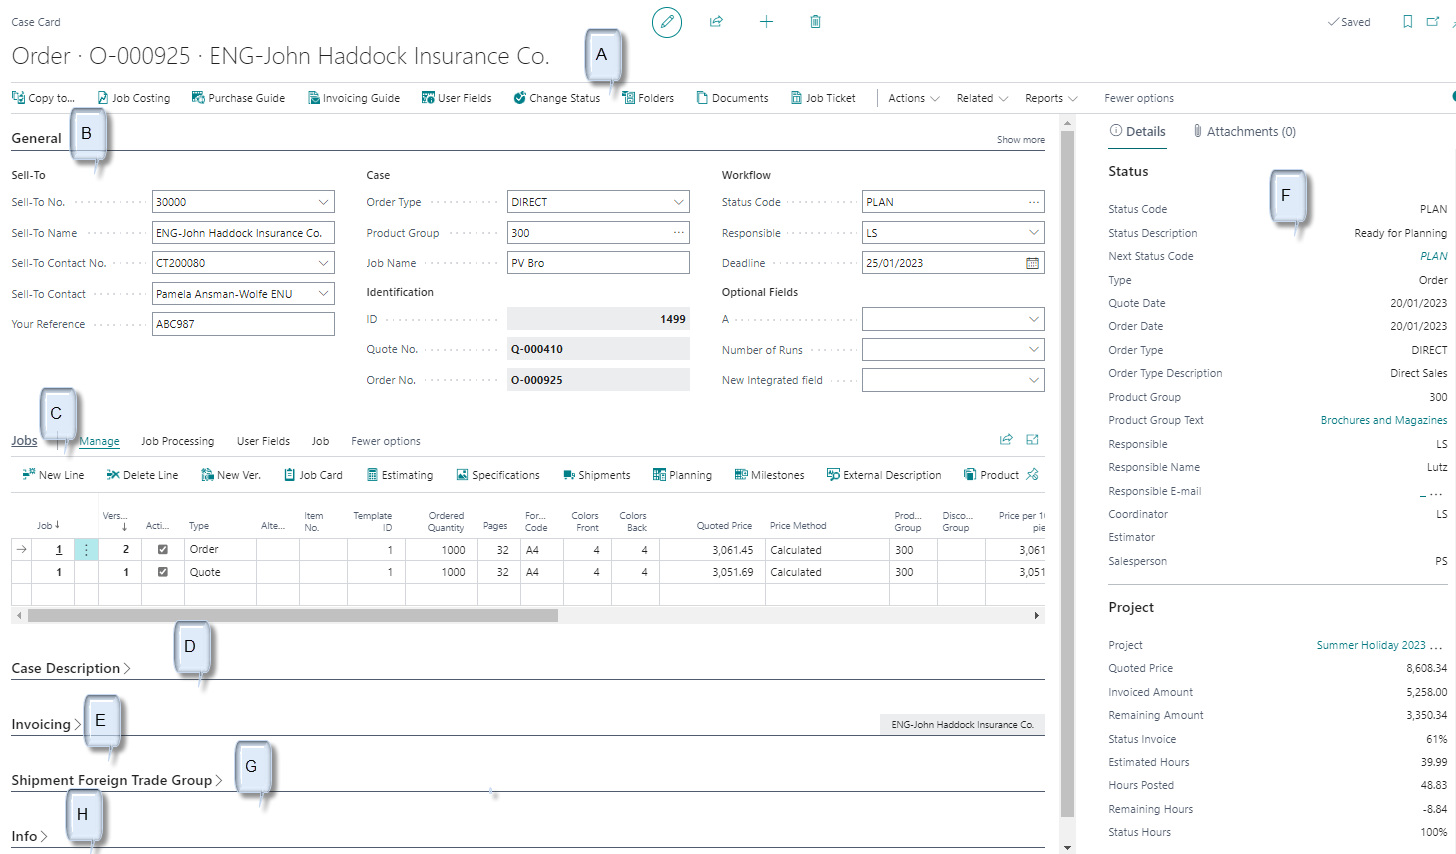Open Documents action

733,98
